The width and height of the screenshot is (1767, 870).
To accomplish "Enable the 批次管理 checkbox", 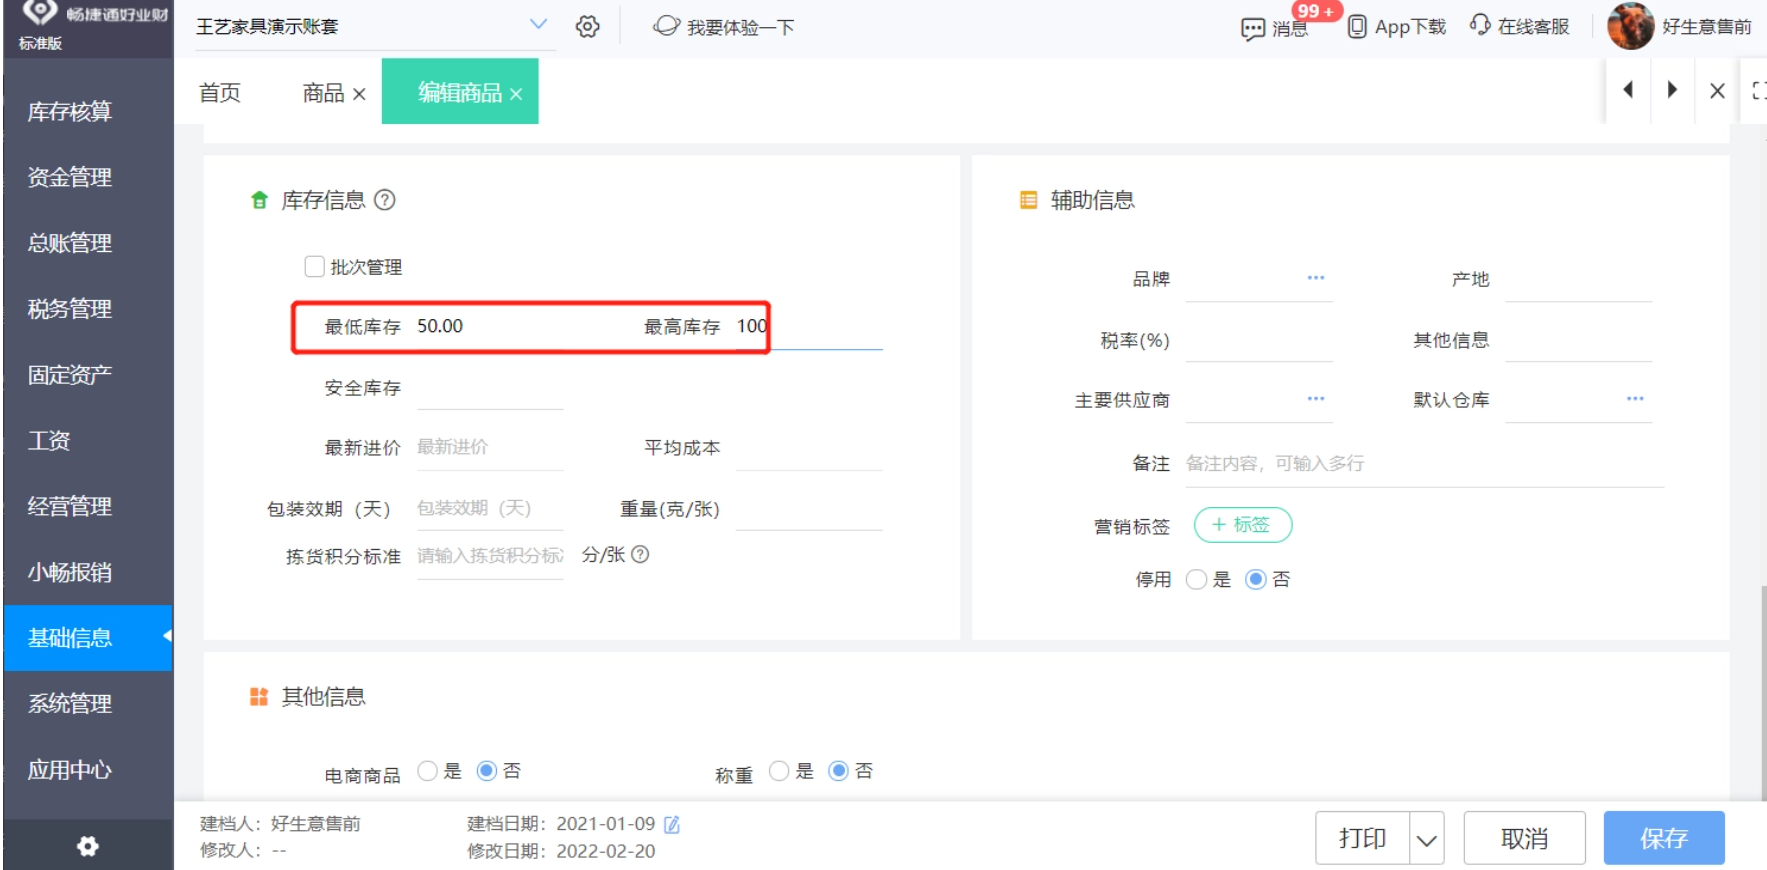I will [x=315, y=267].
